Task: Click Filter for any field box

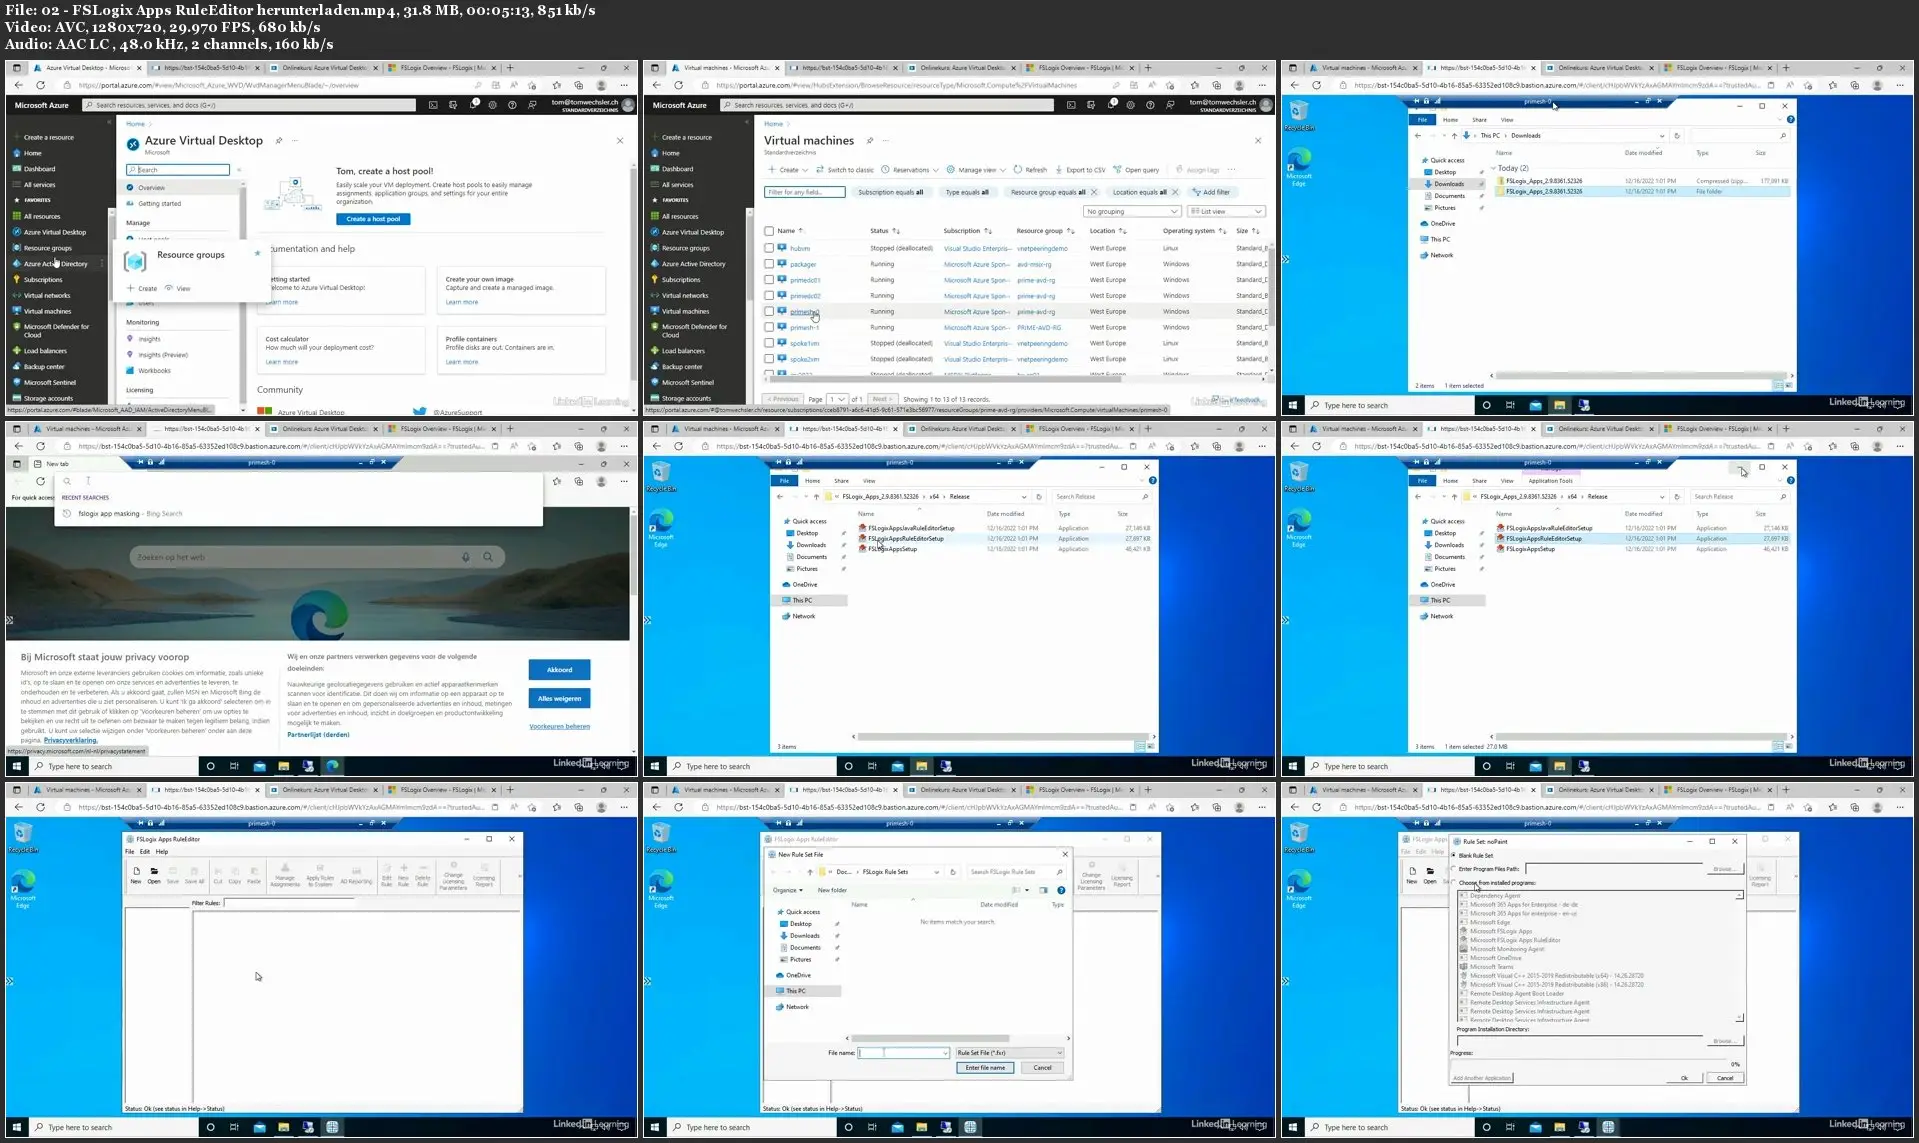Action: [805, 192]
